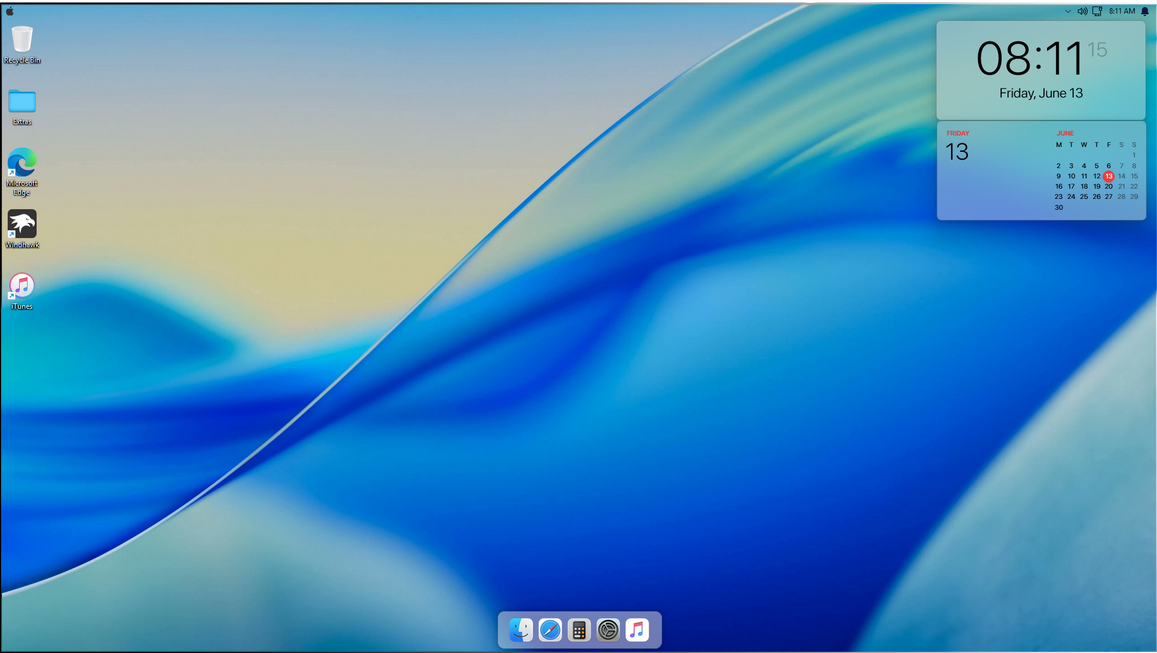
Task: Open notifications via the bell icon
Action: point(1145,11)
